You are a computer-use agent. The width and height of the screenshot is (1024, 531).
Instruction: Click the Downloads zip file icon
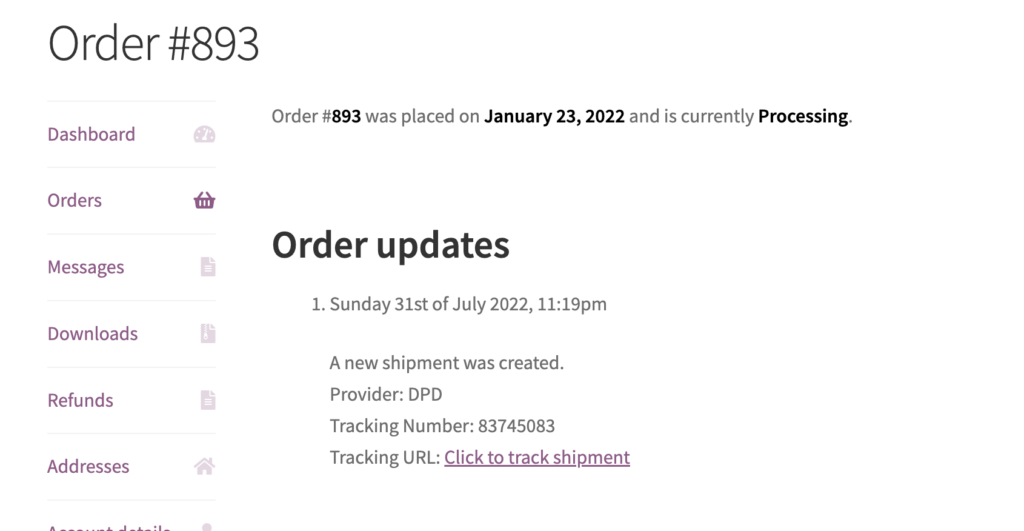pos(208,333)
